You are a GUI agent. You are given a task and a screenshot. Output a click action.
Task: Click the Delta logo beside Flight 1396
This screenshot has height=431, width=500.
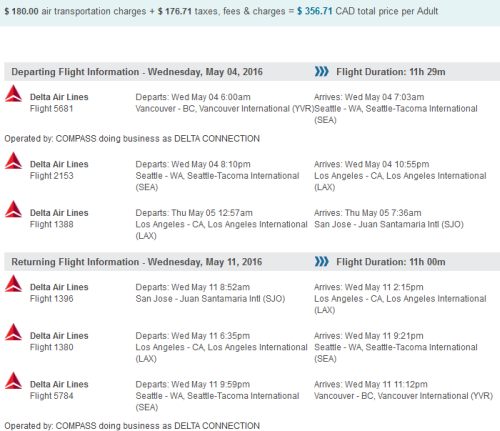click(x=13, y=284)
